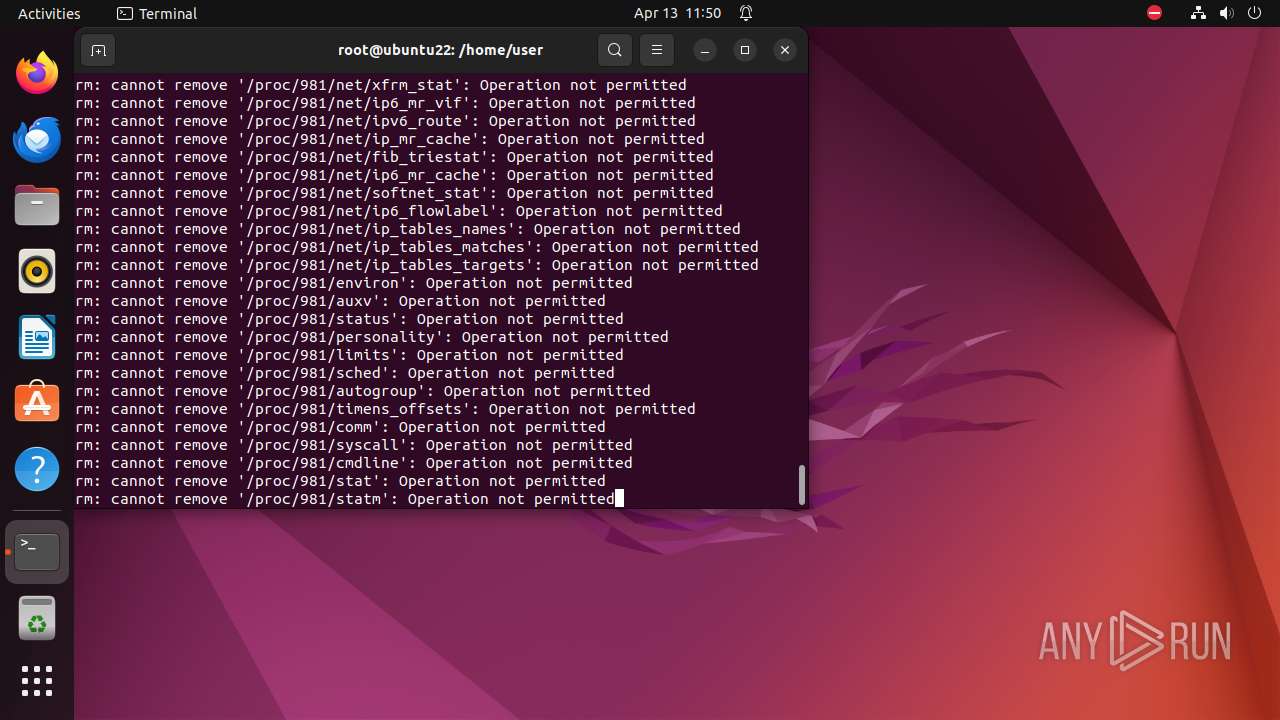This screenshot has height=720, width=1280.
Task: Open Firefox from the dock
Action: (37, 73)
